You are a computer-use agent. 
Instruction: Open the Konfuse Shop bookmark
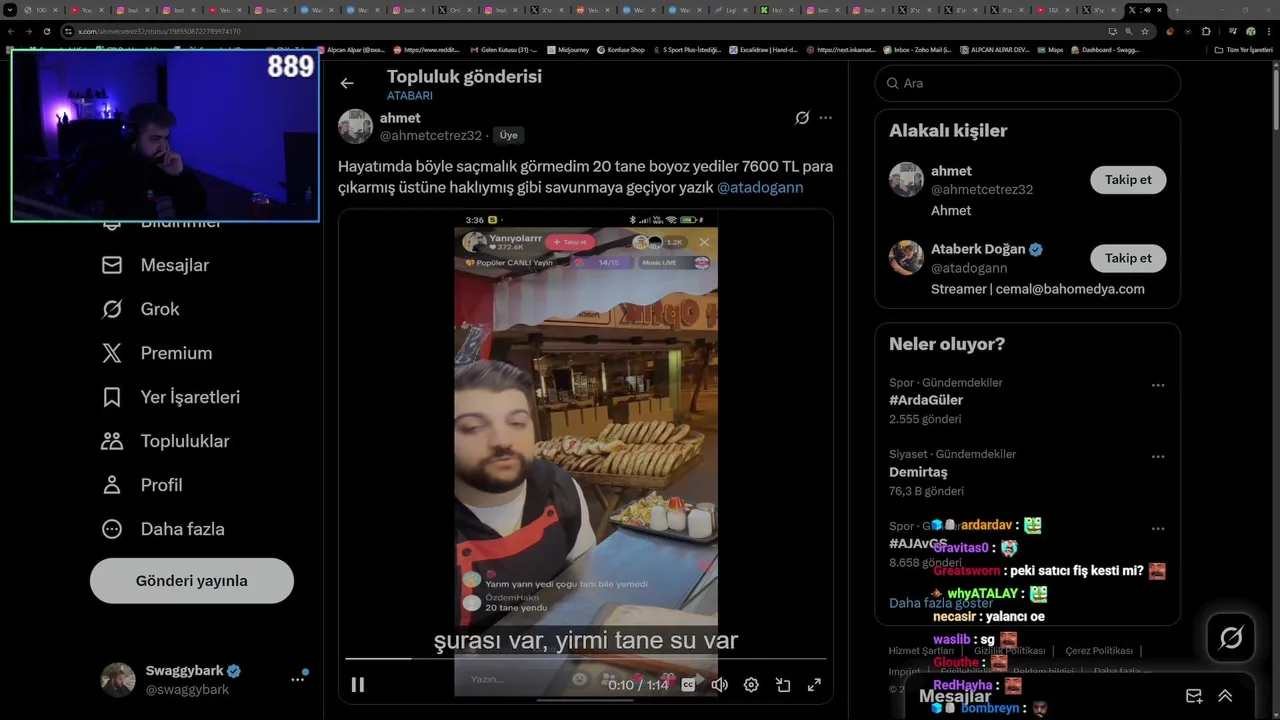tap(621, 49)
